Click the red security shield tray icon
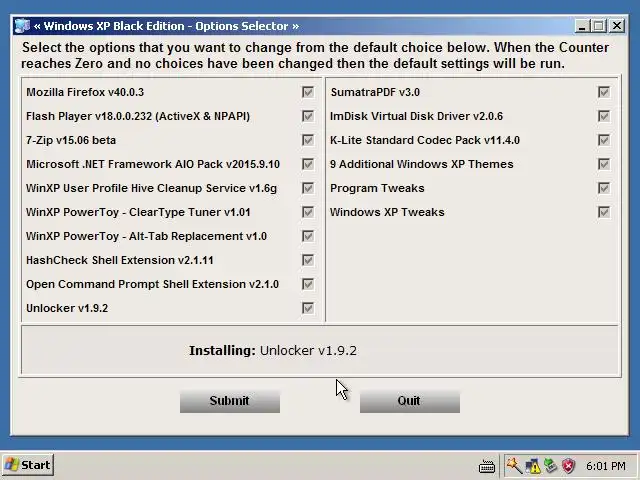 click(569, 466)
